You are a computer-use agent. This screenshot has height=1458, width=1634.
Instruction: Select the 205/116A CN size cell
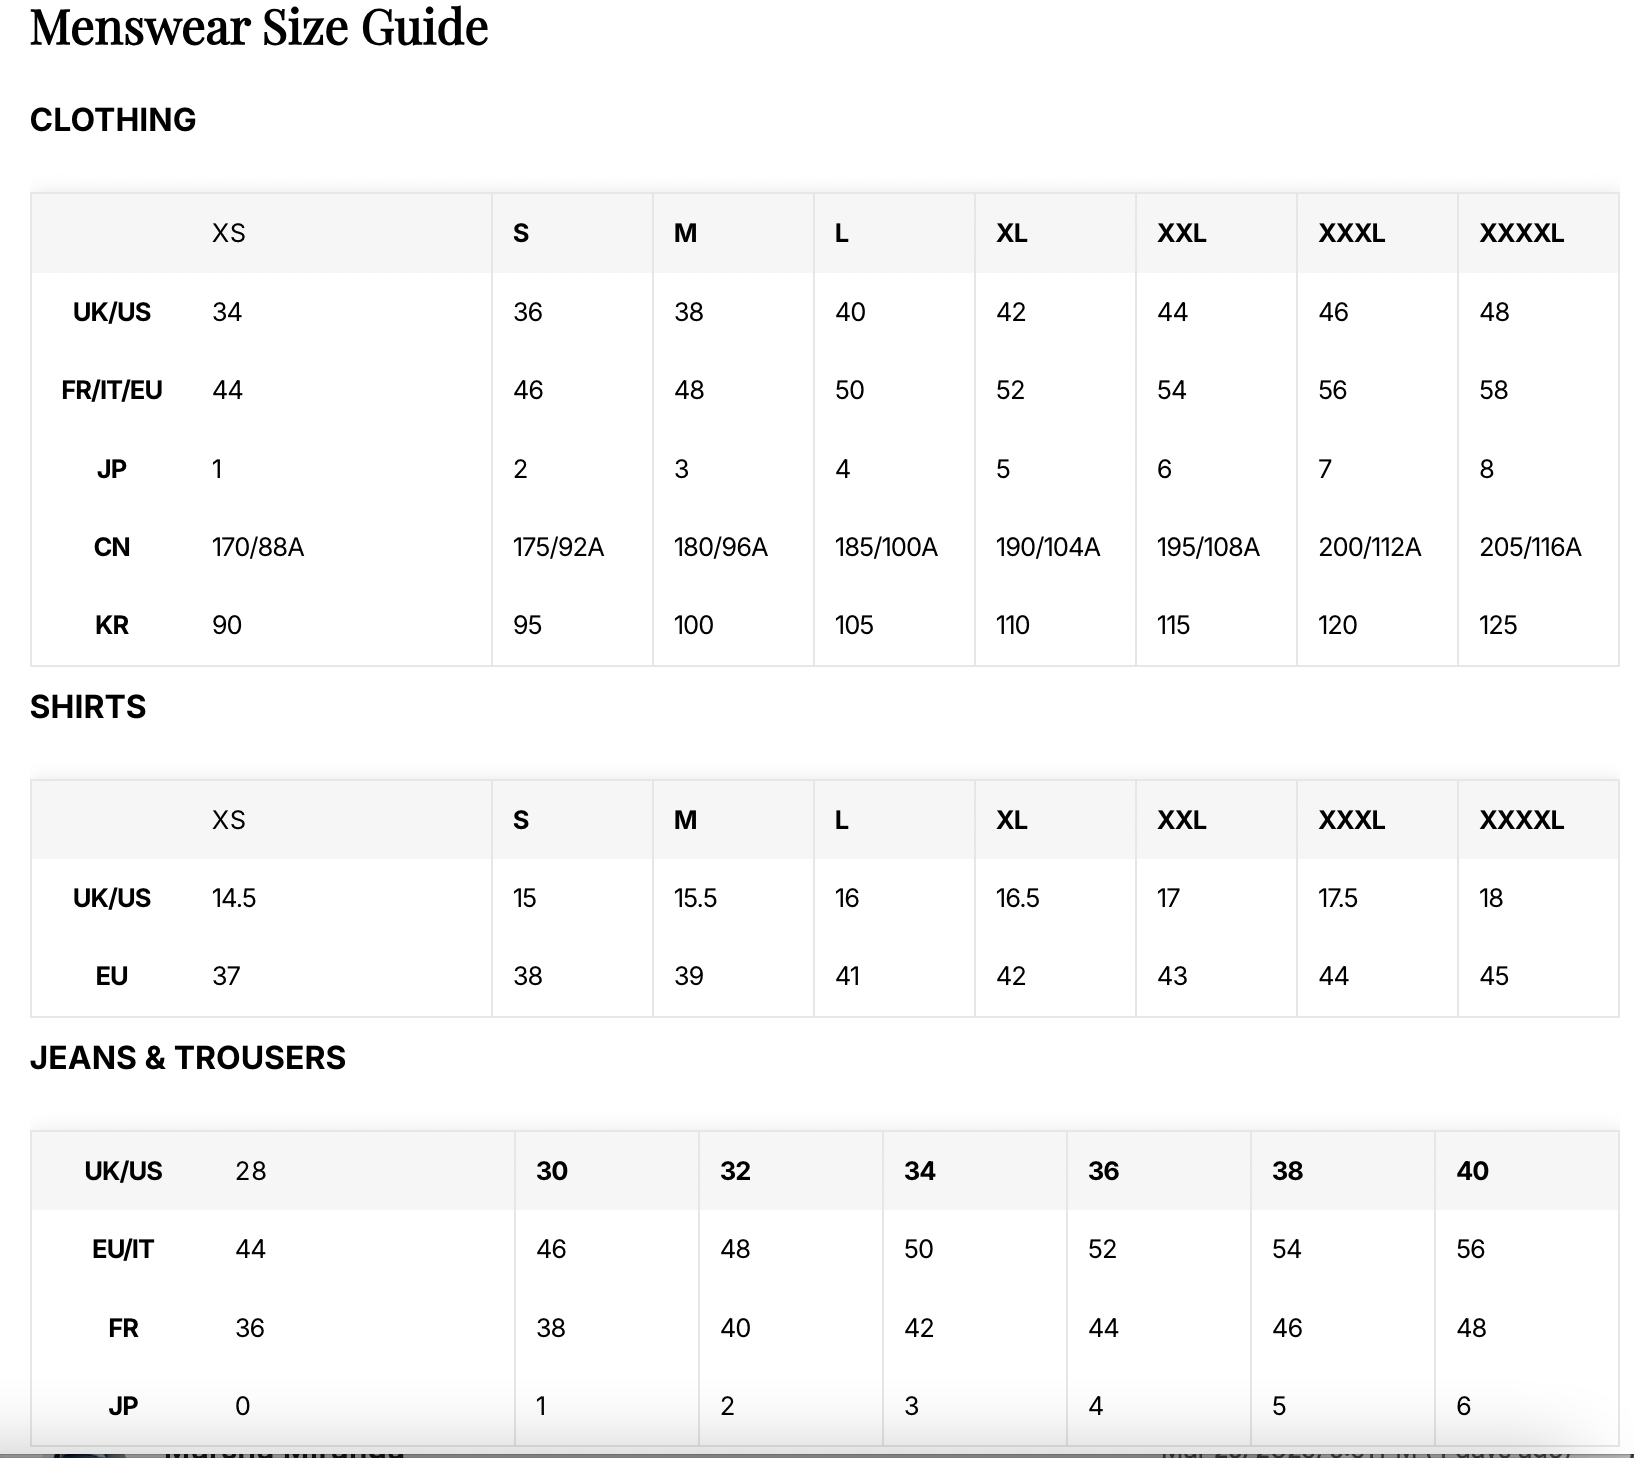1530,547
